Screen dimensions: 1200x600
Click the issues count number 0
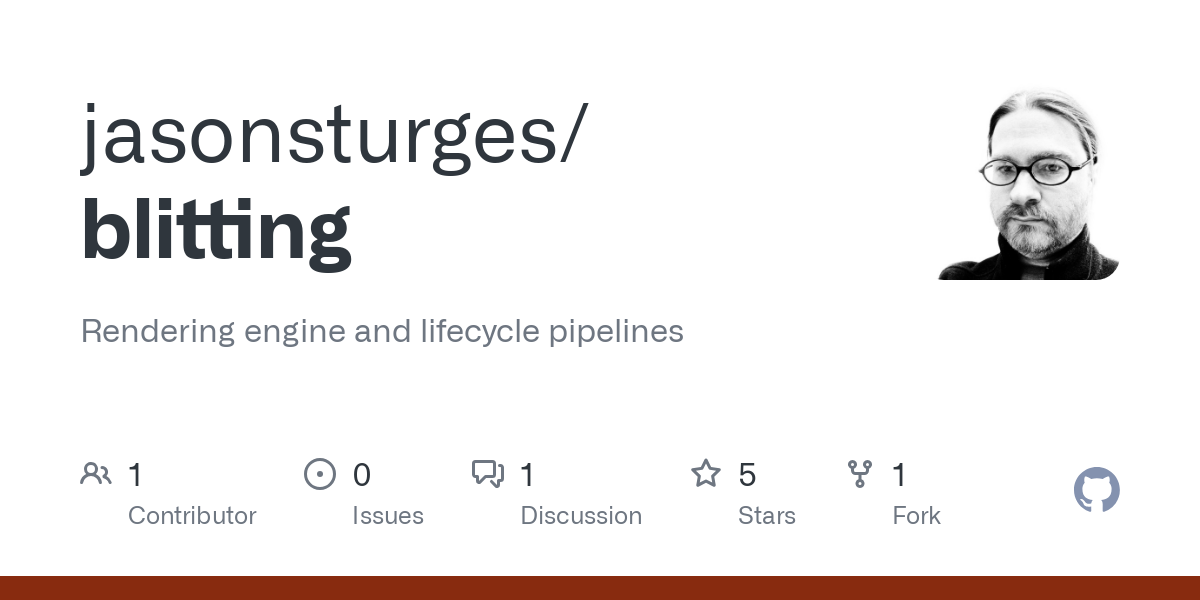[362, 475]
